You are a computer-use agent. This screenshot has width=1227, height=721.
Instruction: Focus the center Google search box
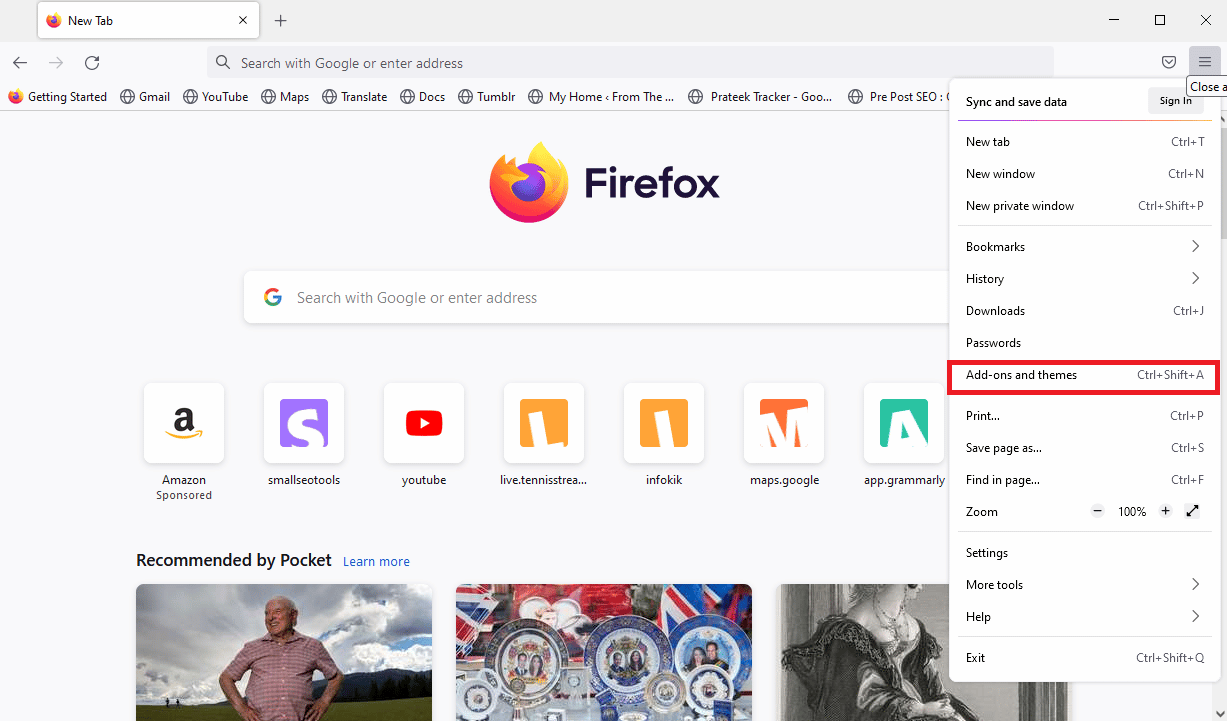click(595, 297)
